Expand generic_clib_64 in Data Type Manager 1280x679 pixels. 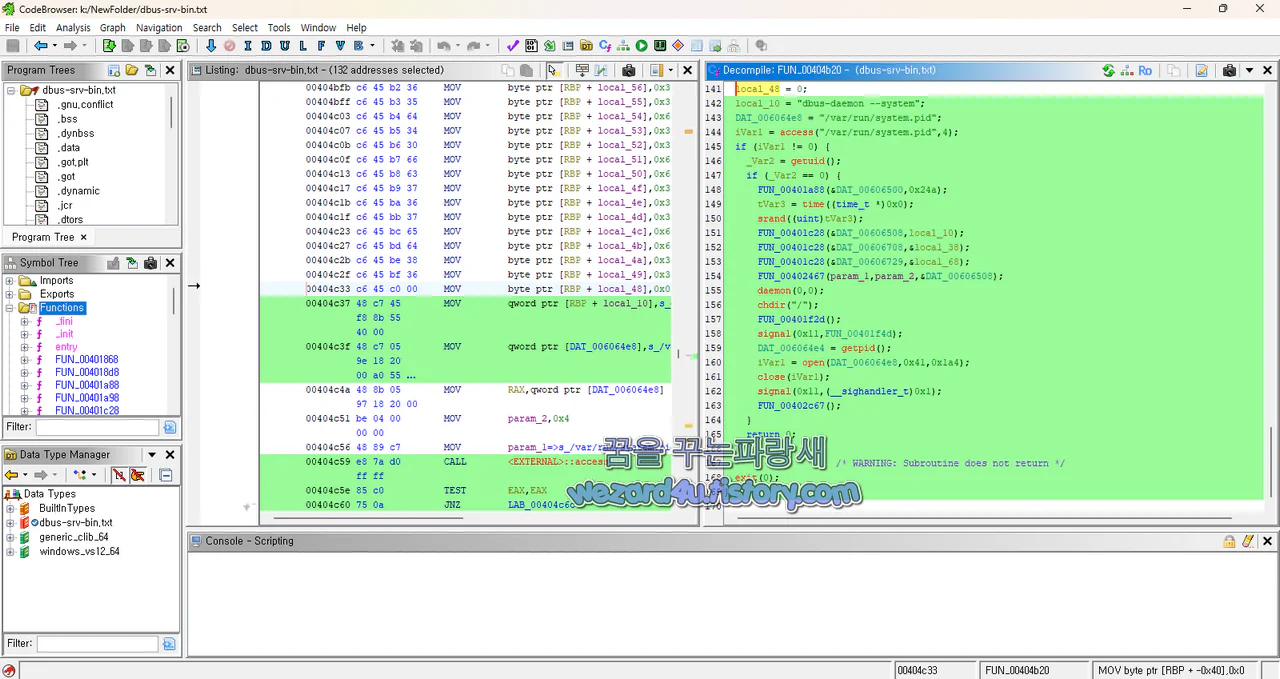[x=10, y=537]
